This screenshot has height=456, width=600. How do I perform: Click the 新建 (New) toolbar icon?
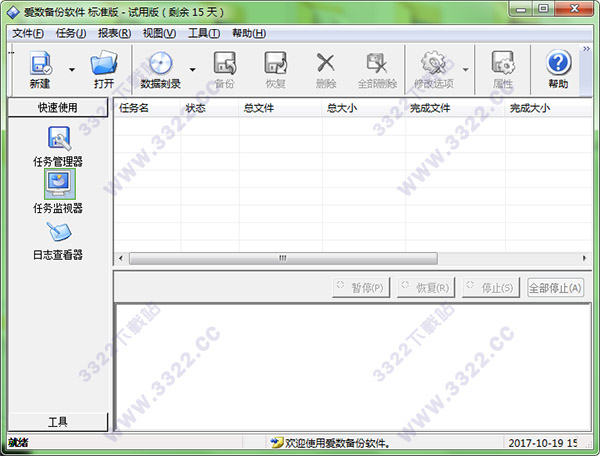coord(40,63)
